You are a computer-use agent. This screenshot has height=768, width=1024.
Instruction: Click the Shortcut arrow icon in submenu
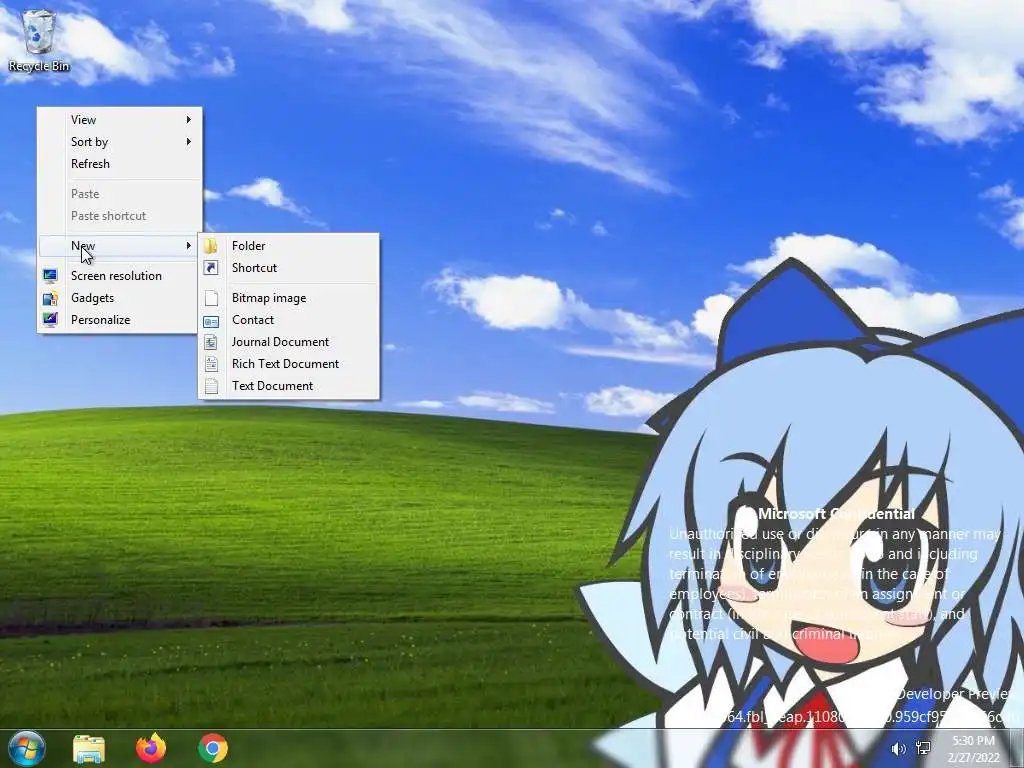coord(211,268)
